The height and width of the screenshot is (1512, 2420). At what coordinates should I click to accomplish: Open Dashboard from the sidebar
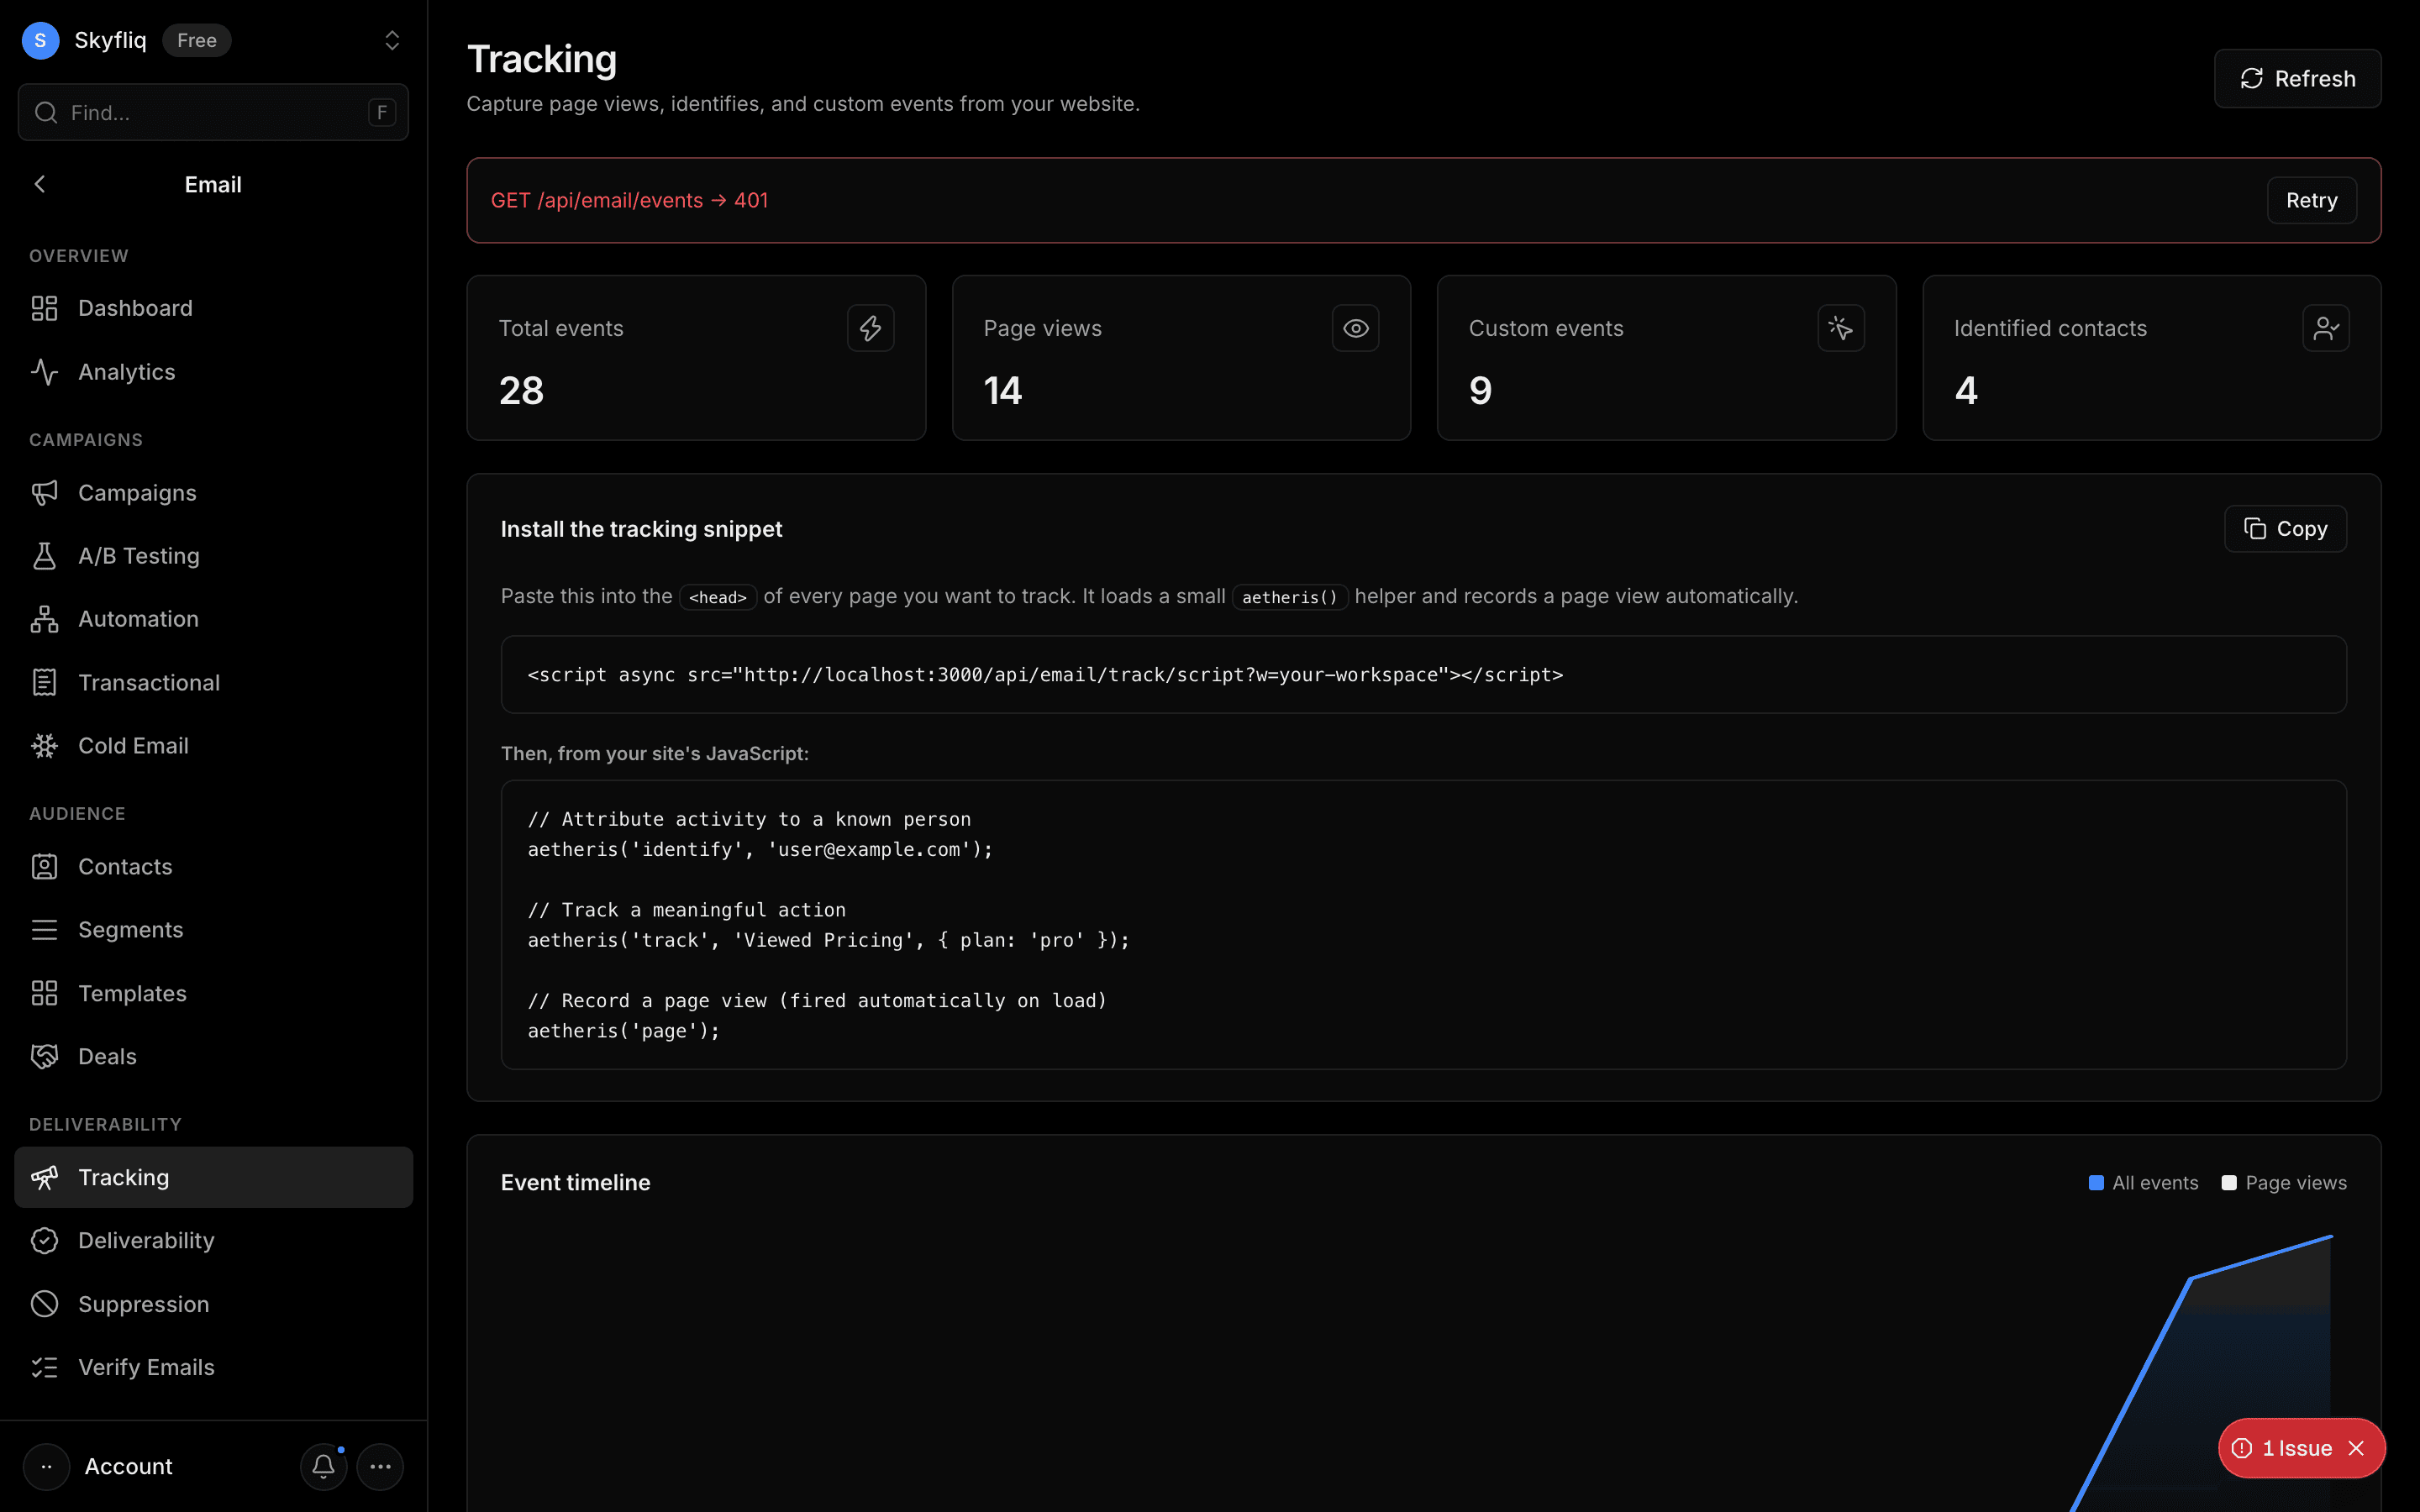tap(213, 308)
